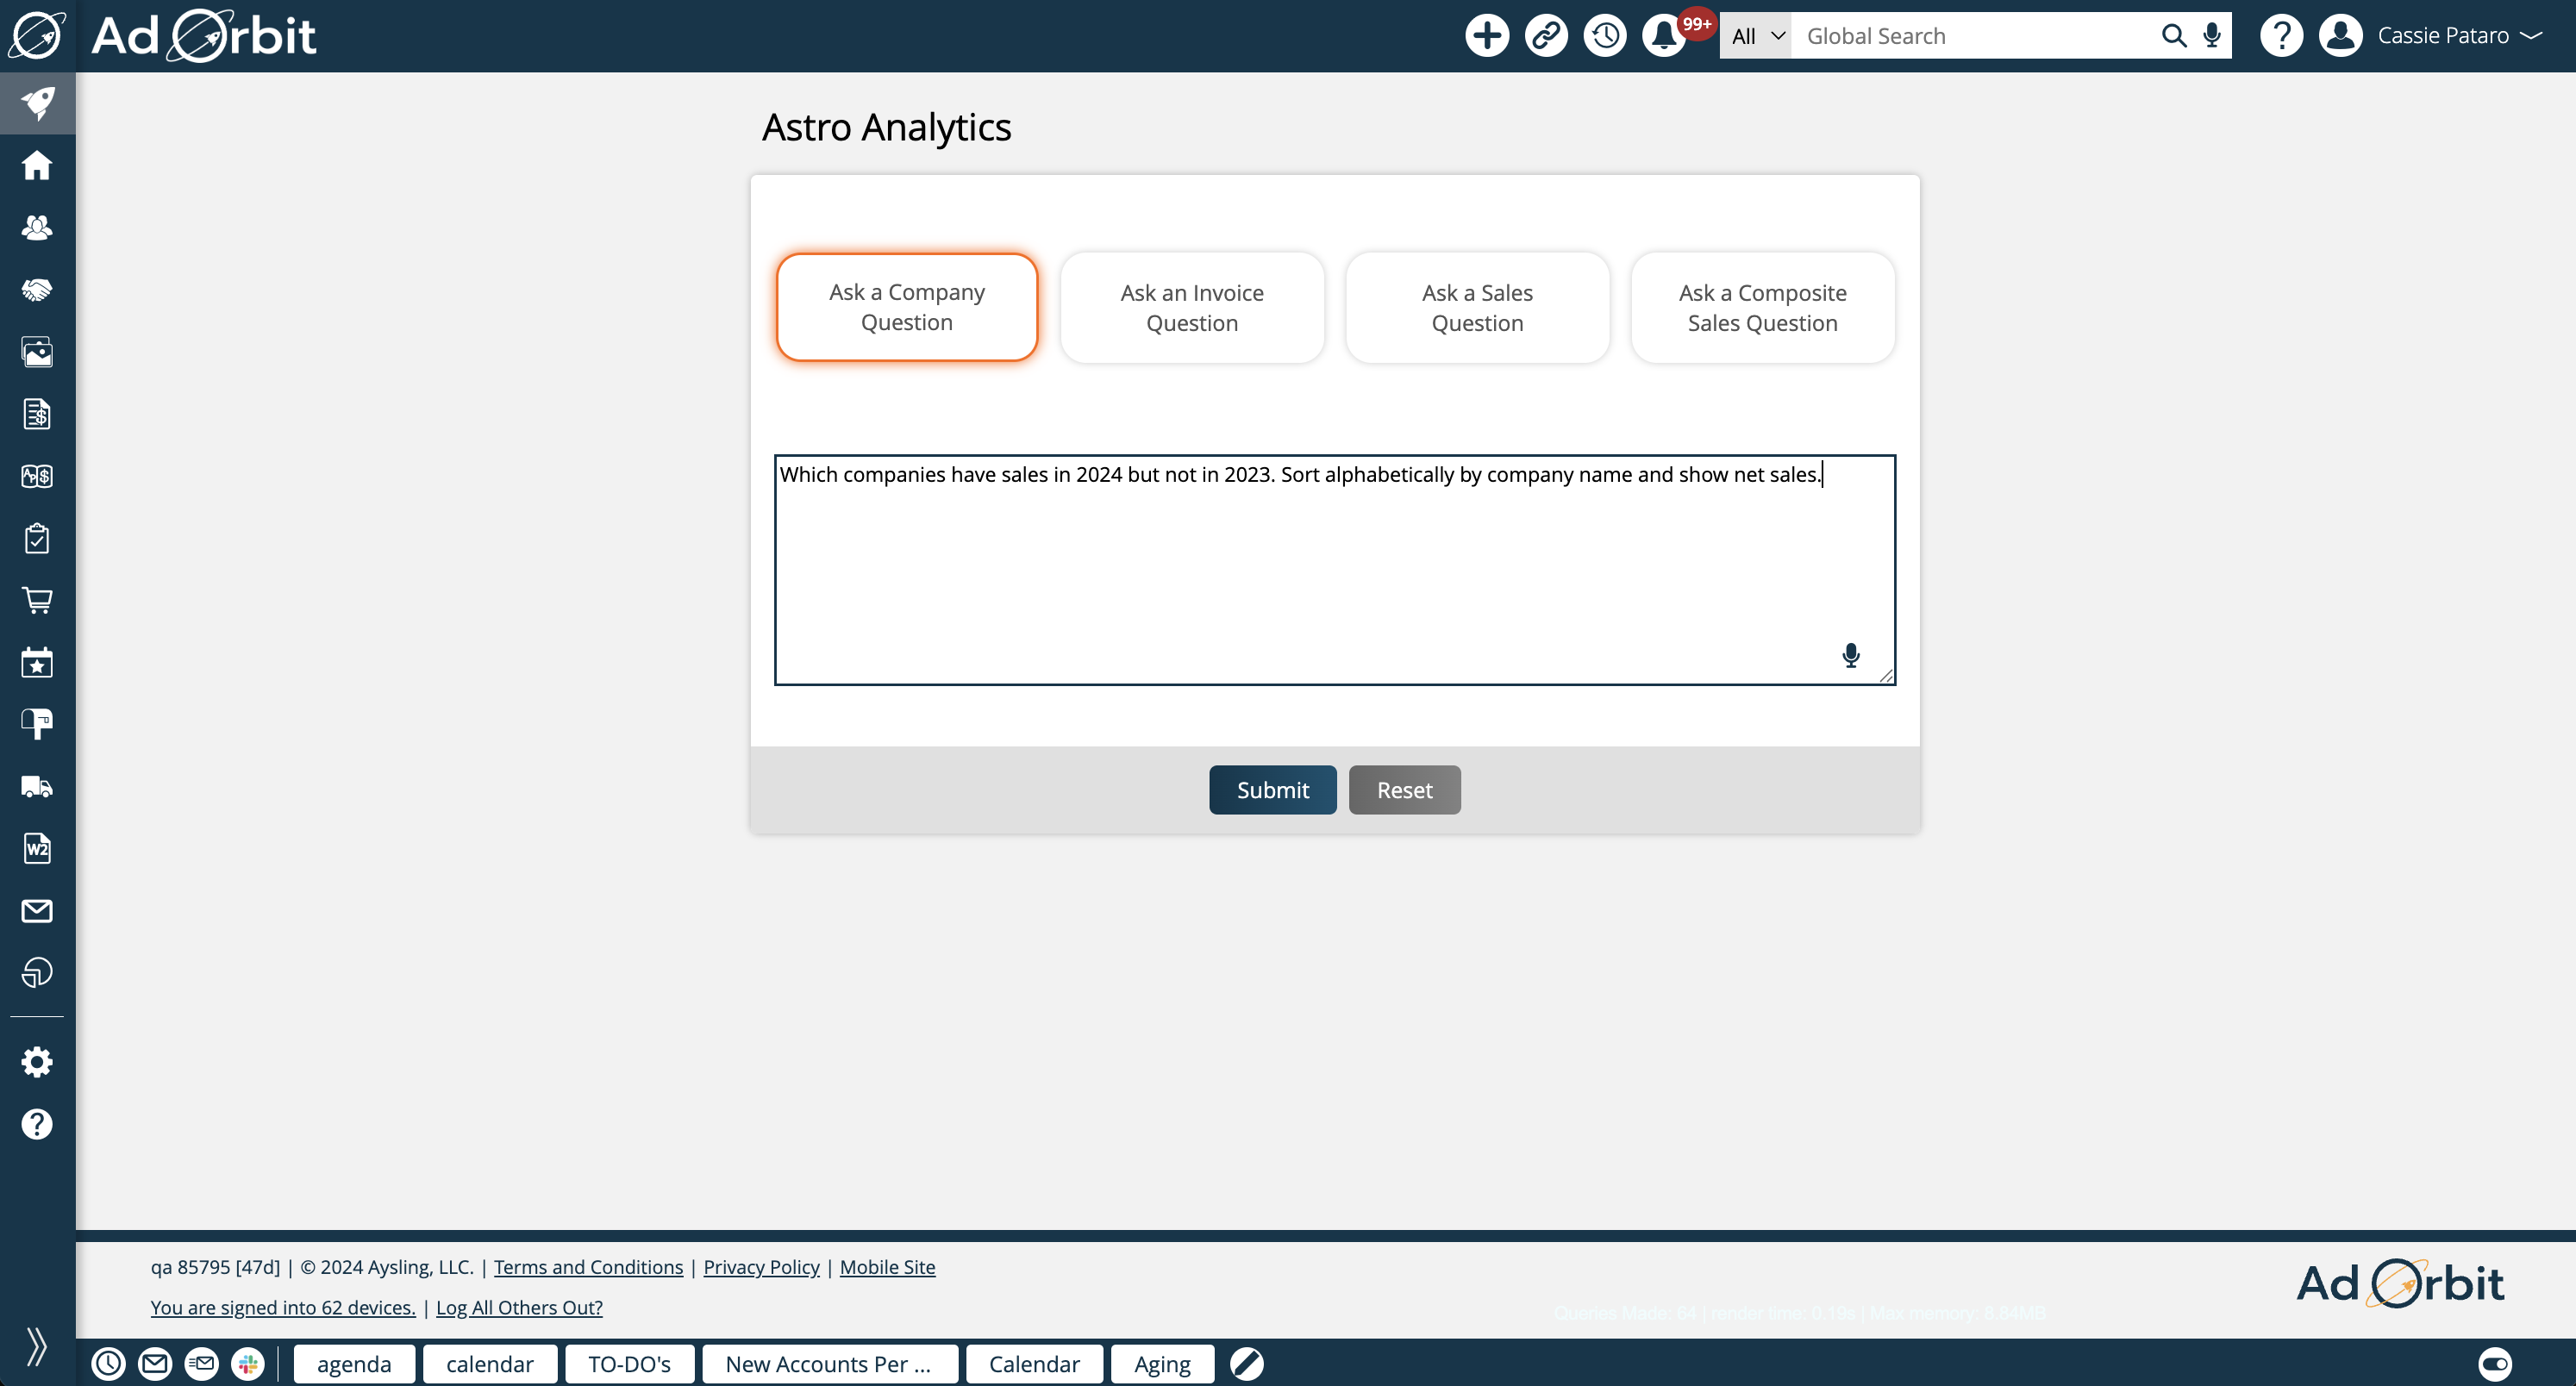This screenshot has height=1386, width=2576.
Task: Click the first envelope icon in bottom bar
Action: [x=155, y=1363]
